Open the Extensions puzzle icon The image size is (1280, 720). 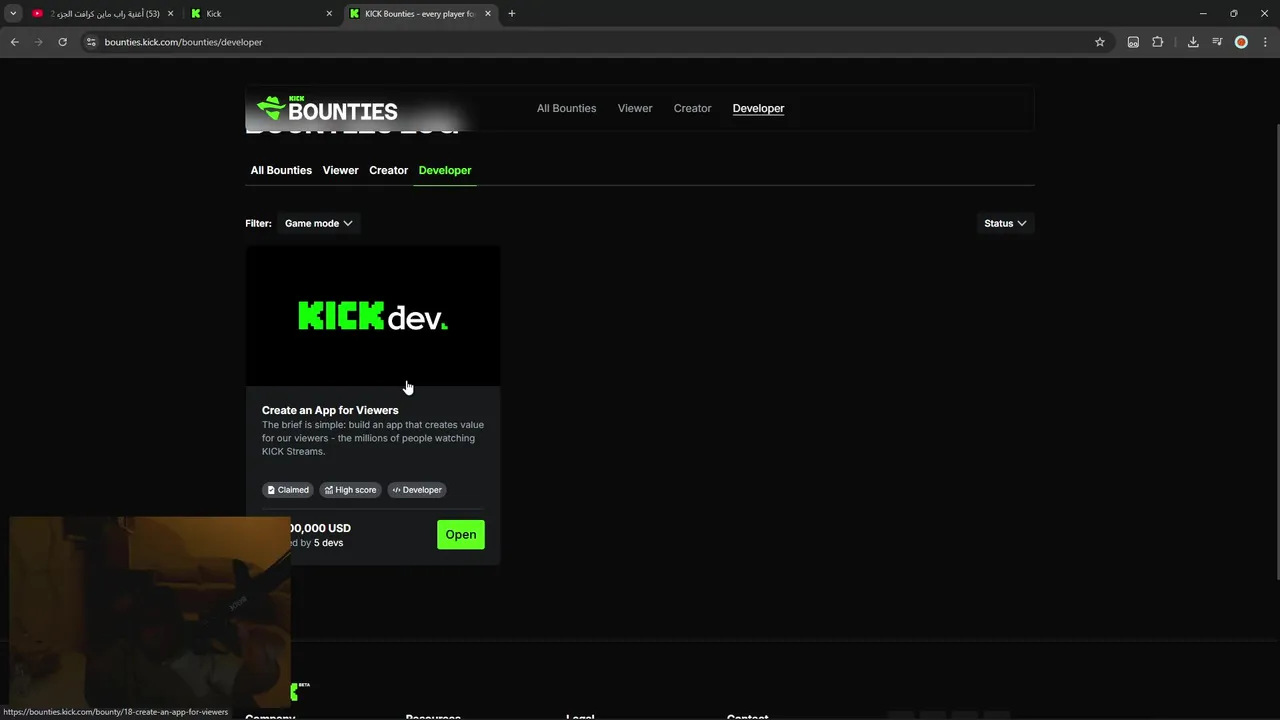pos(1158,42)
